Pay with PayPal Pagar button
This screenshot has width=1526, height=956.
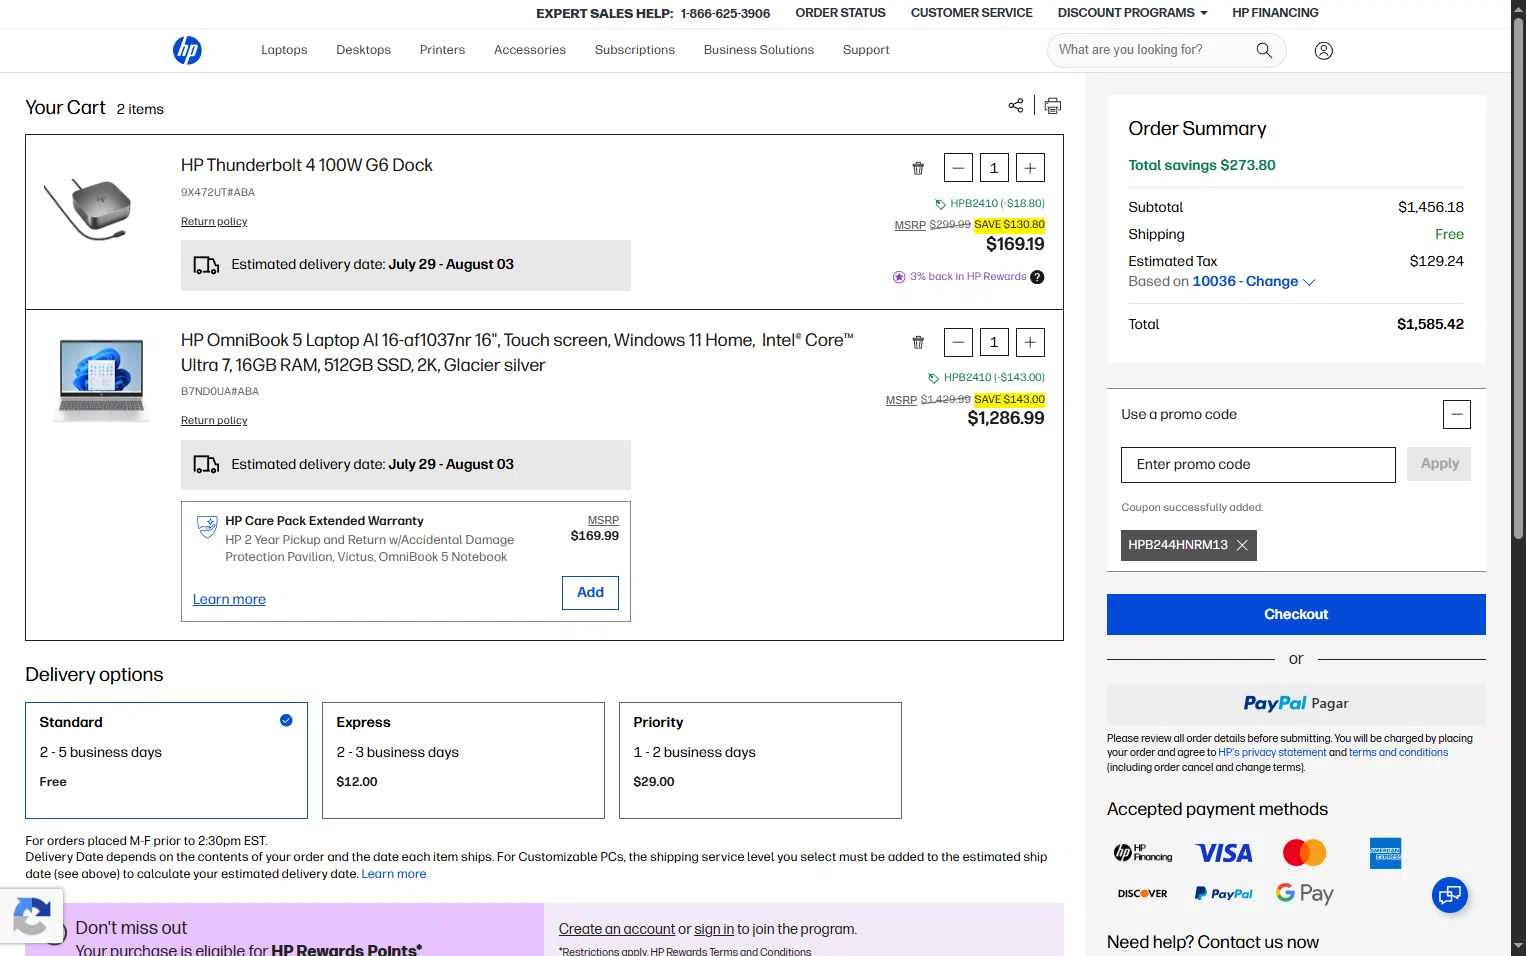[1296, 703]
